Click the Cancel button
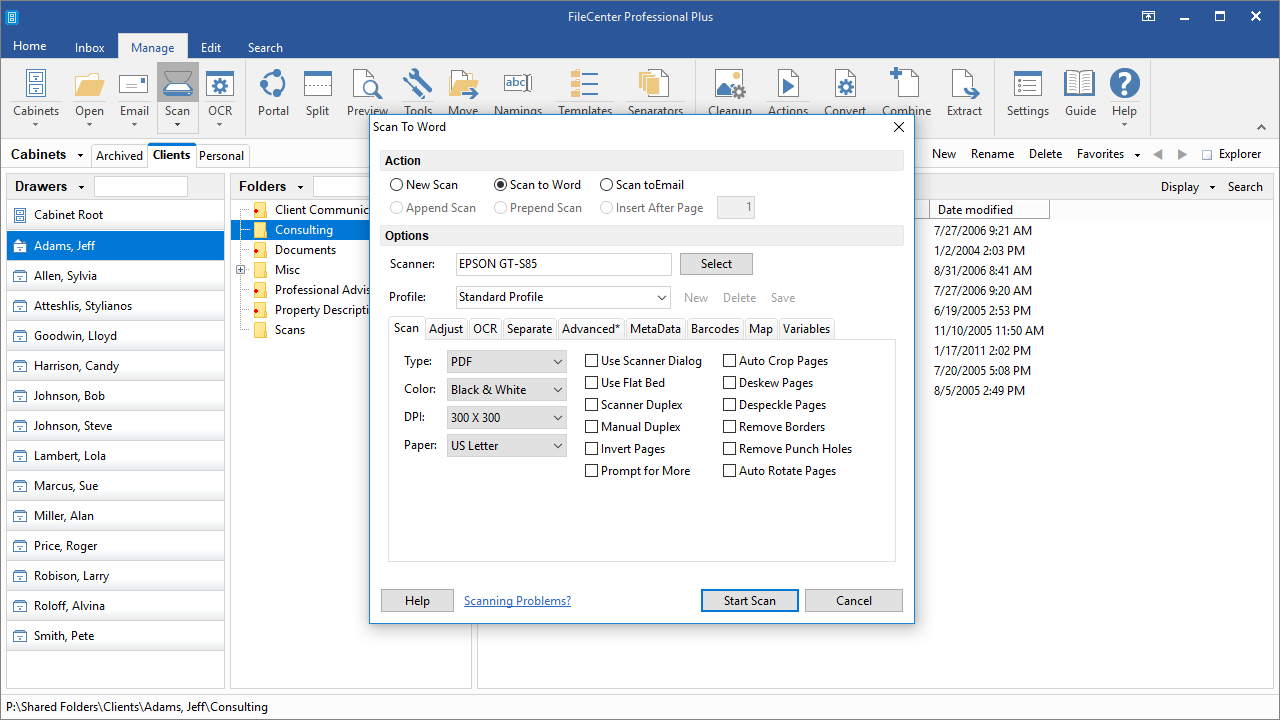The image size is (1280, 720). 854,601
